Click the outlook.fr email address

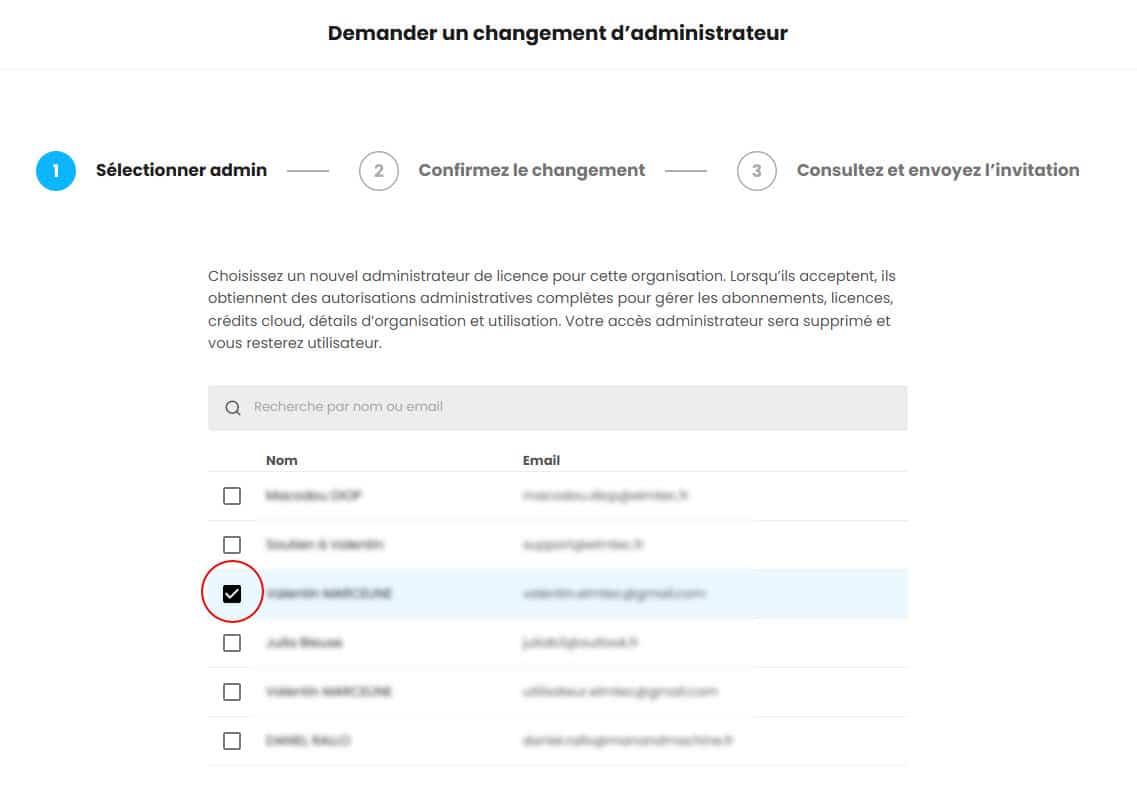pos(579,643)
